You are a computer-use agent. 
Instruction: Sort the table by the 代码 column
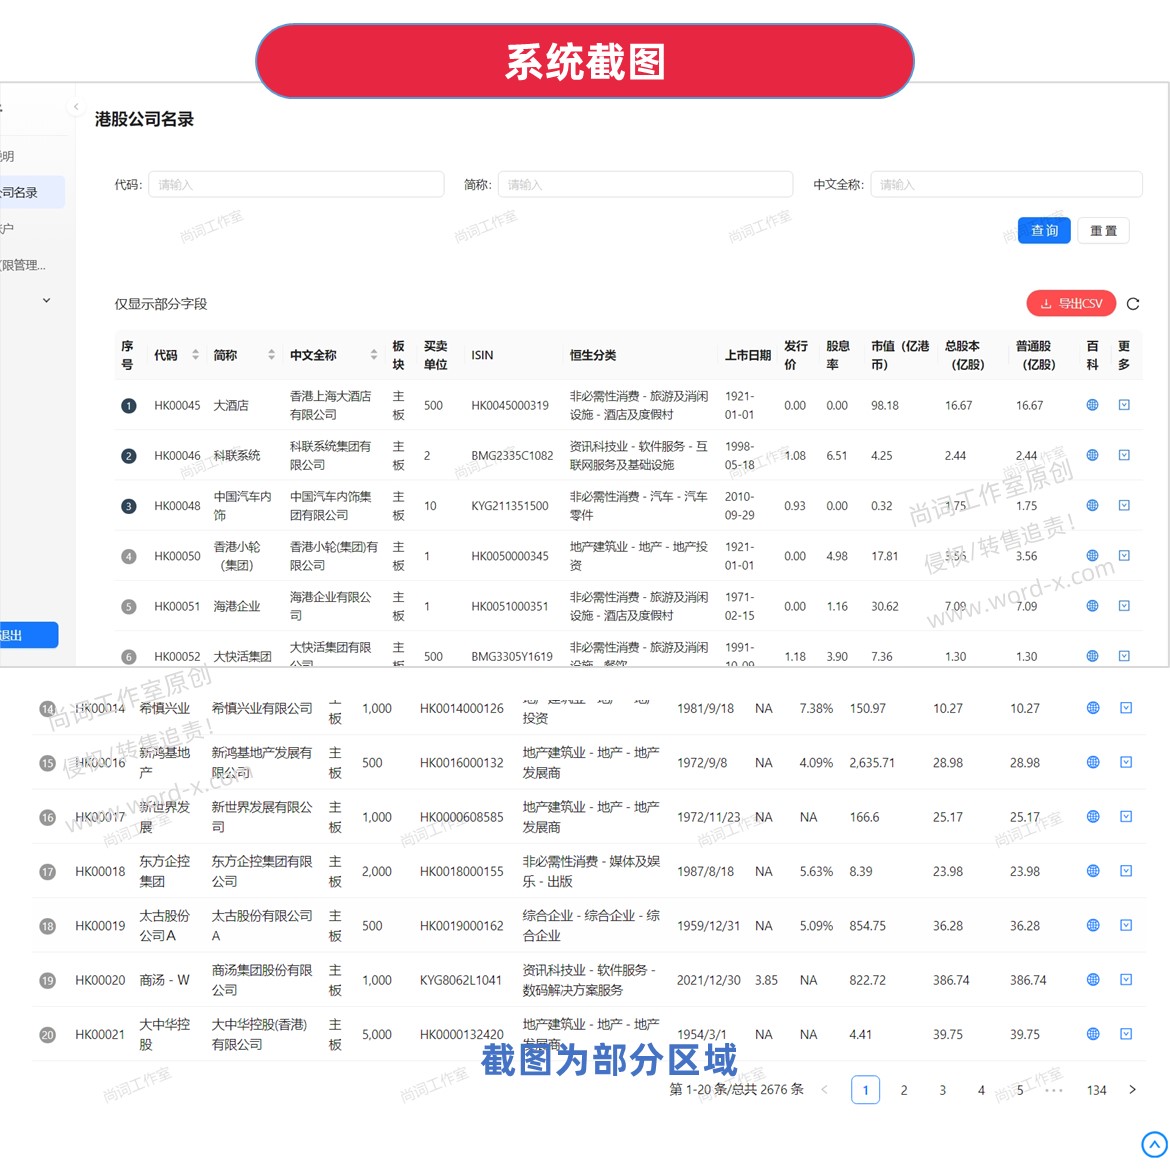pos(195,355)
